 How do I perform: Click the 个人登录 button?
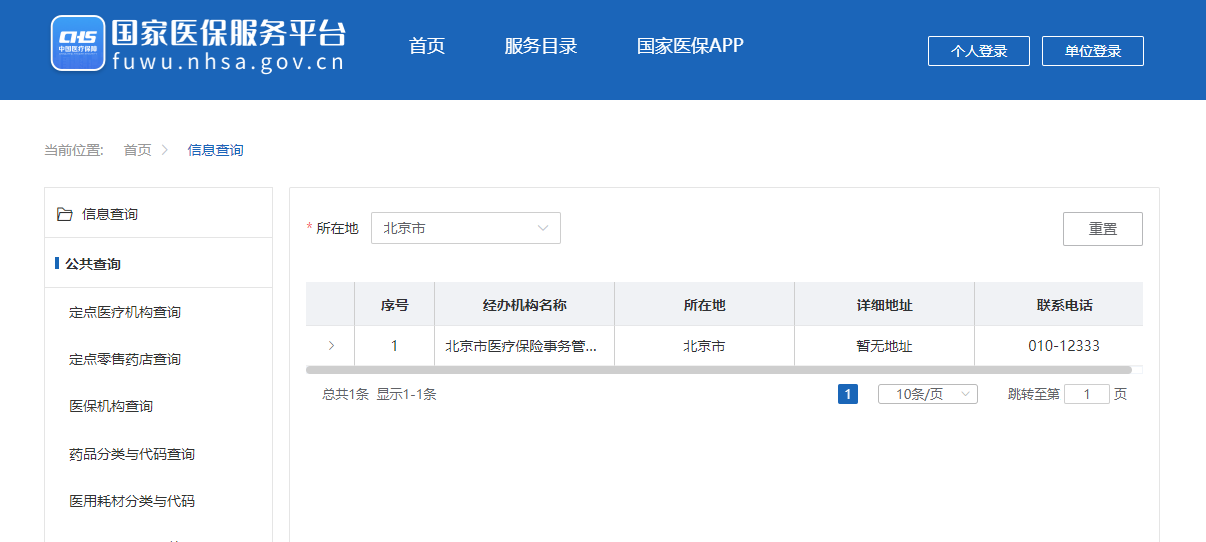click(x=978, y=51)
